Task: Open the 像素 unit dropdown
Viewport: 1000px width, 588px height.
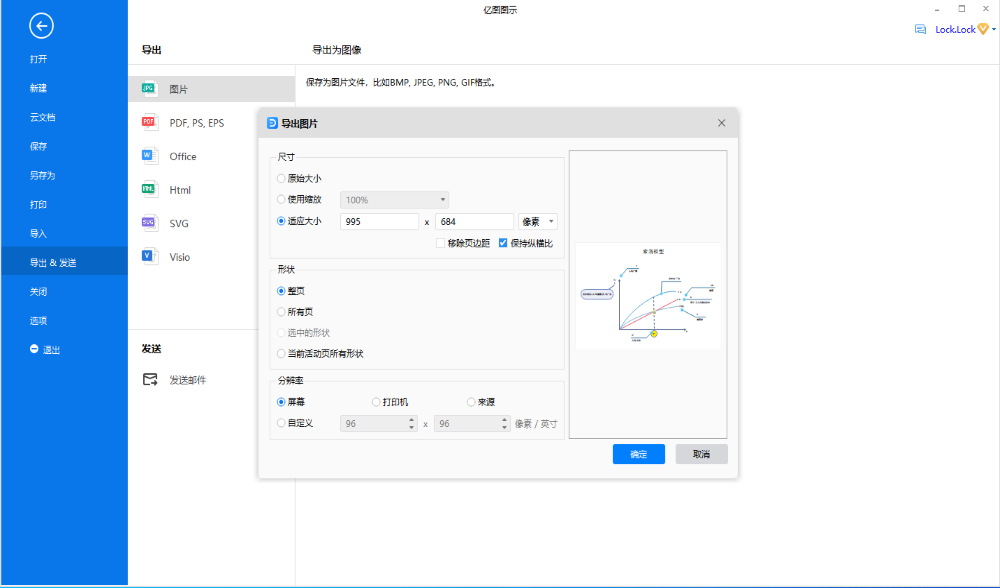Action: [538, 221]
